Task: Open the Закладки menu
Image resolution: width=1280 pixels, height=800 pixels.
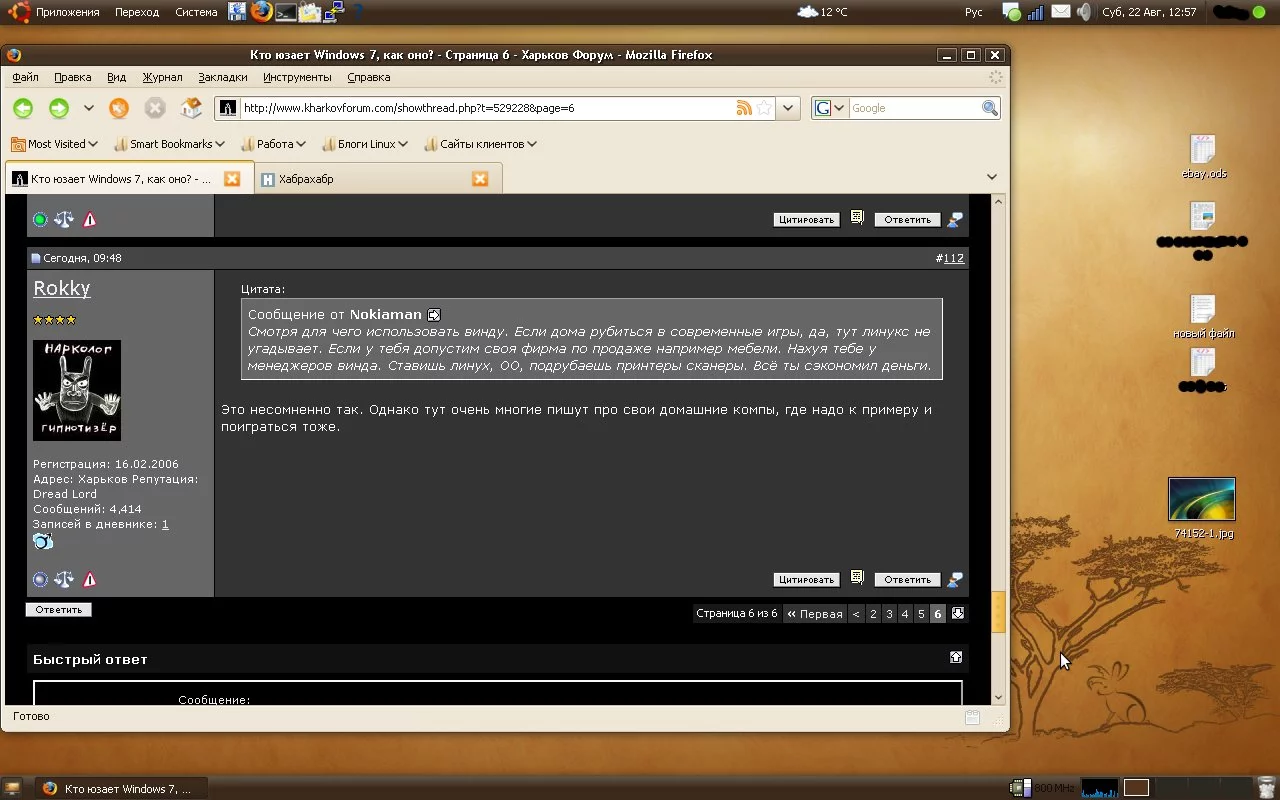Action: pyautogui.click(x=222, y=77)
